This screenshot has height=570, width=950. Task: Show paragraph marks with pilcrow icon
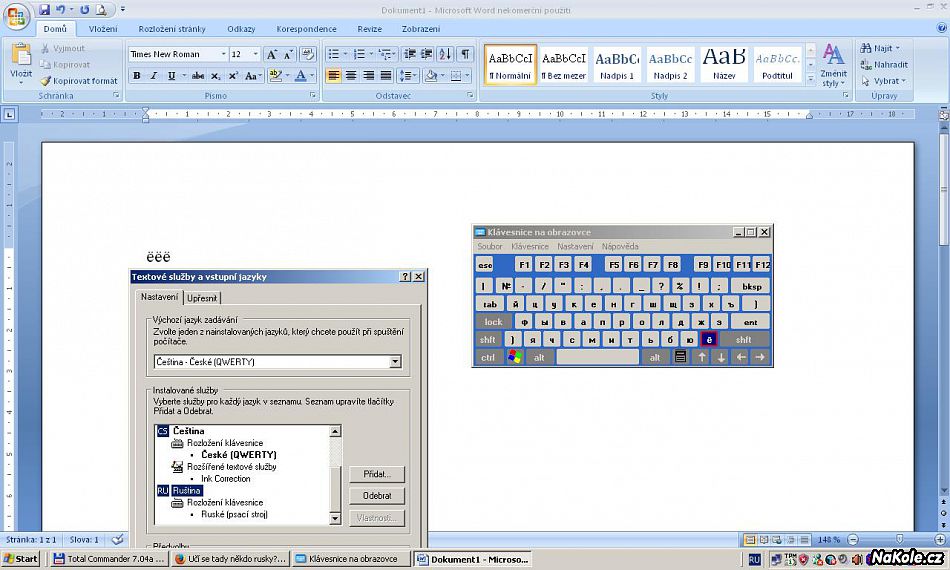coord(465,54)
